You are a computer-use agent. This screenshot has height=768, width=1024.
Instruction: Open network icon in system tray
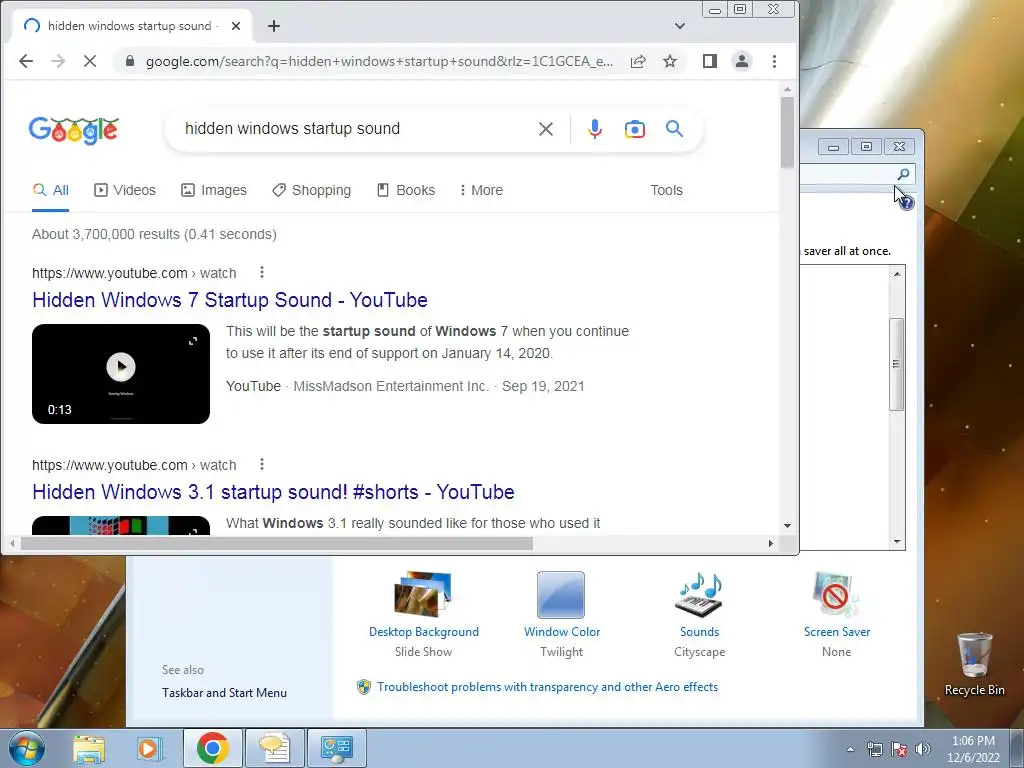pos(874,749)
